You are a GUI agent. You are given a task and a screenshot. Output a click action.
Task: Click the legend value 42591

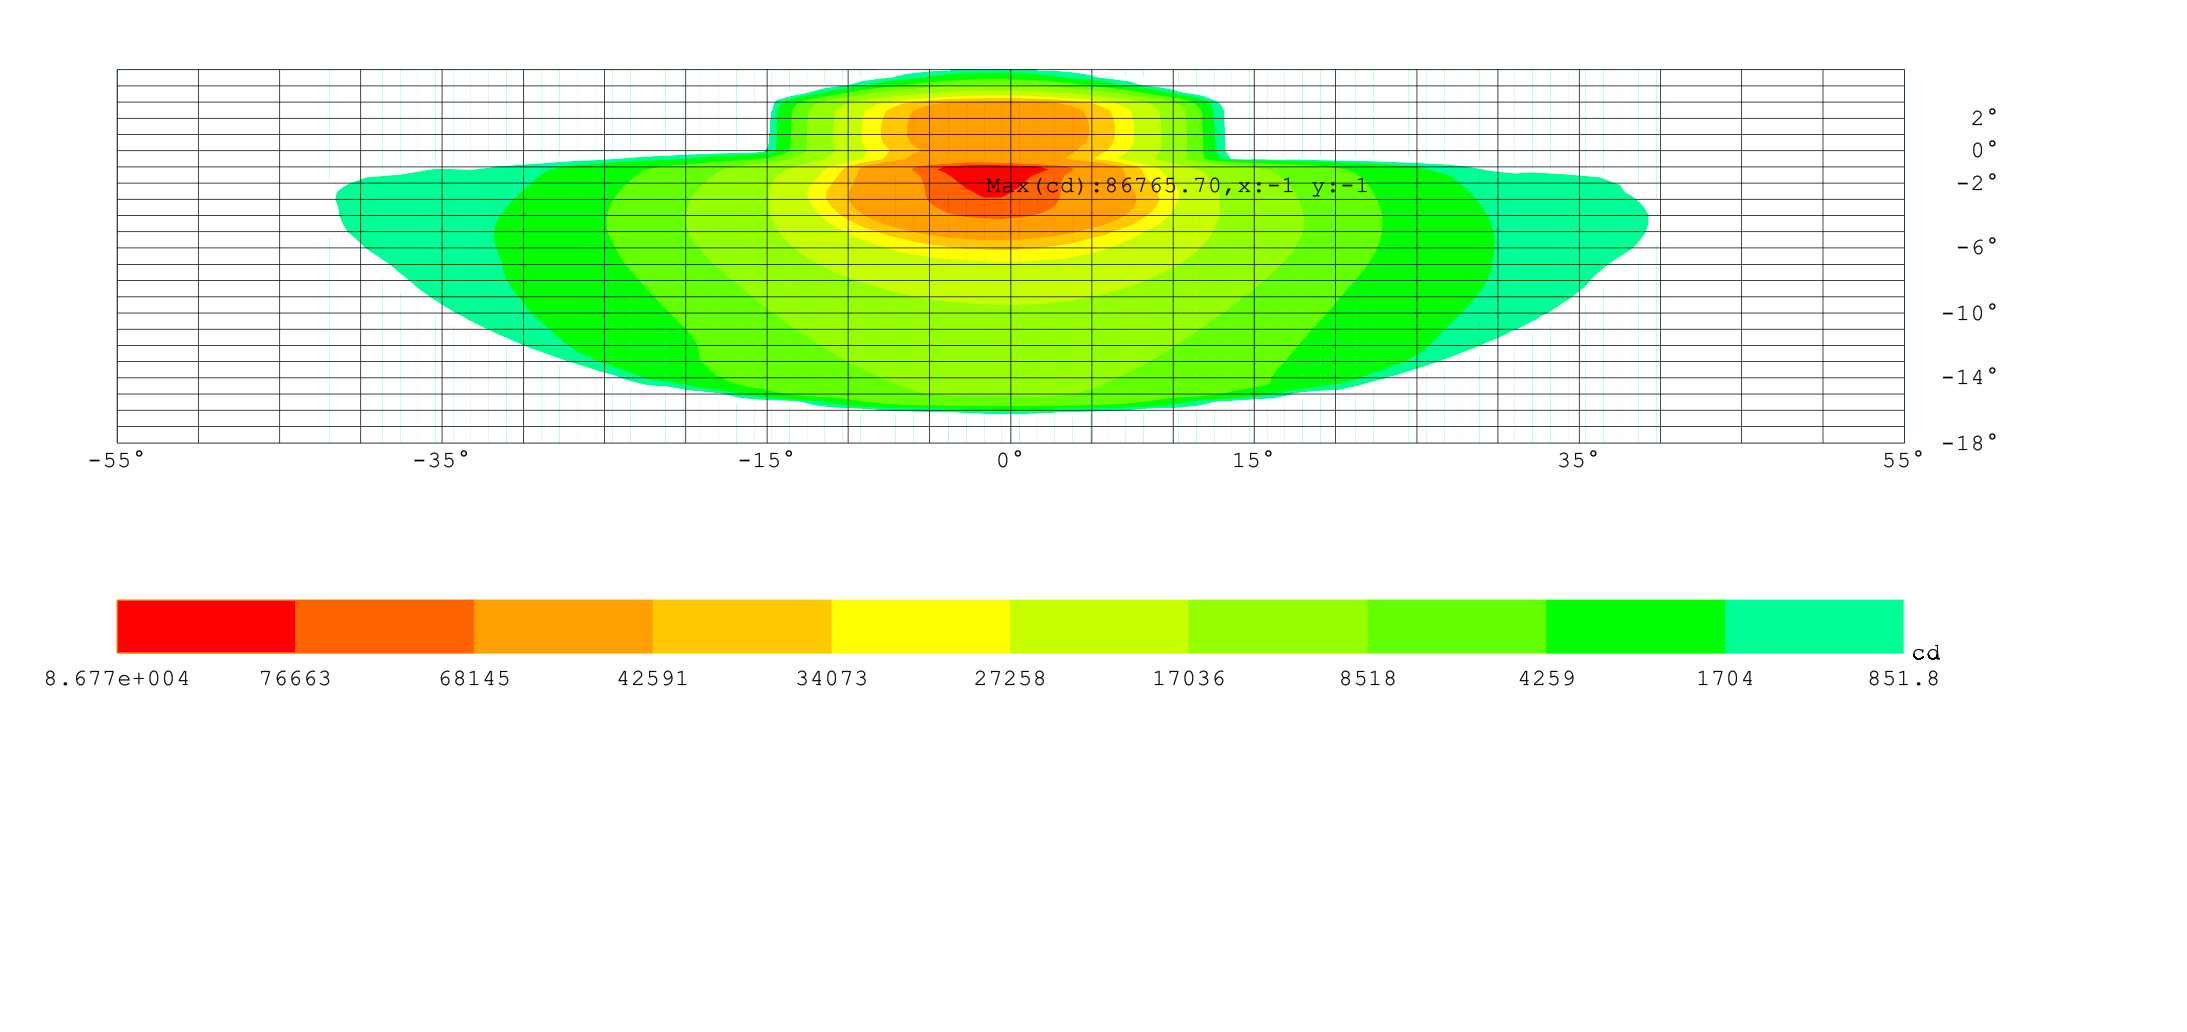[x=653, y=679]
